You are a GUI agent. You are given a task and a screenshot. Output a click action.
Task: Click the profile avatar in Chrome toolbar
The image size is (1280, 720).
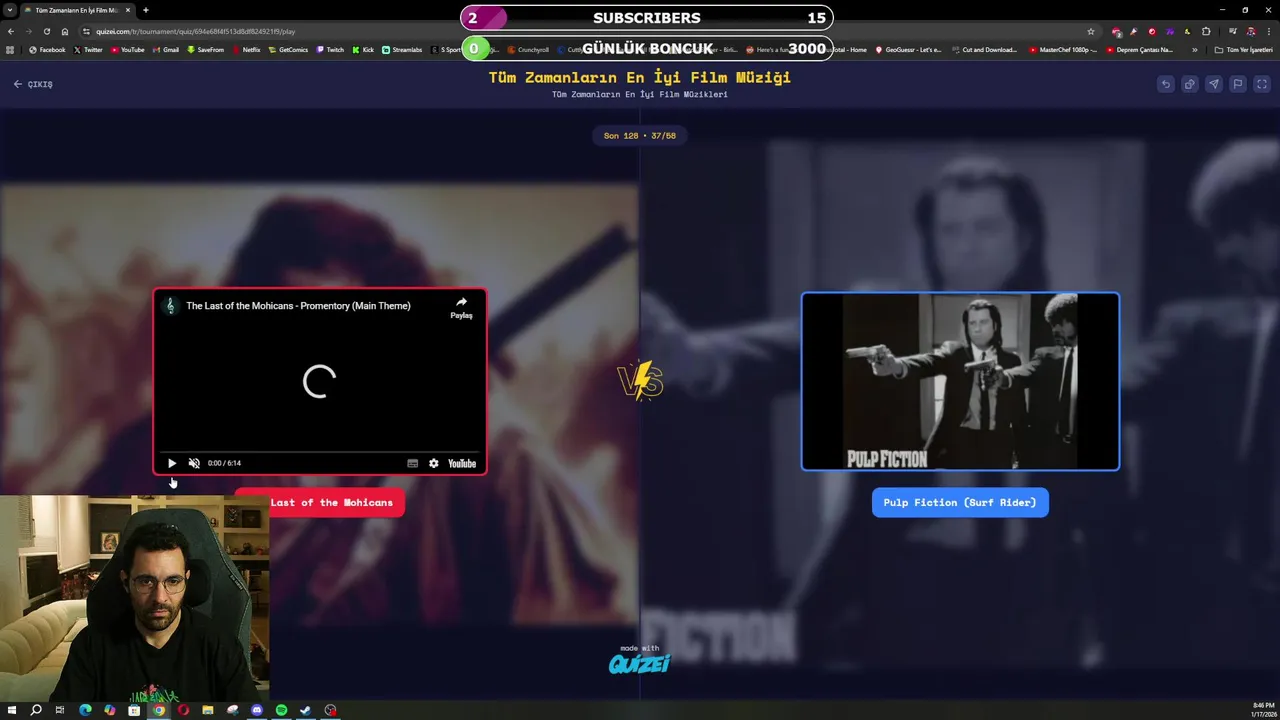pos(1250,31)
